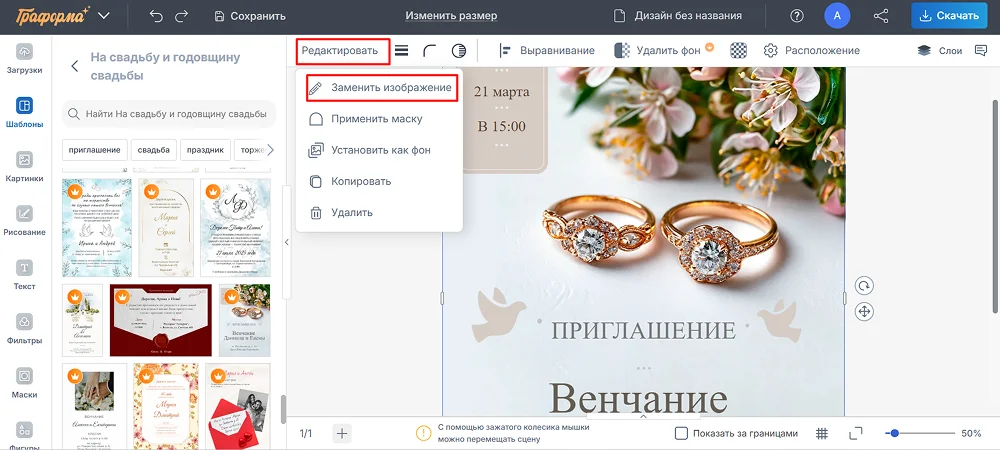Open the help question mark icon
The width and height of the screenshot is (1000, 450).
(x=797, y=16)
